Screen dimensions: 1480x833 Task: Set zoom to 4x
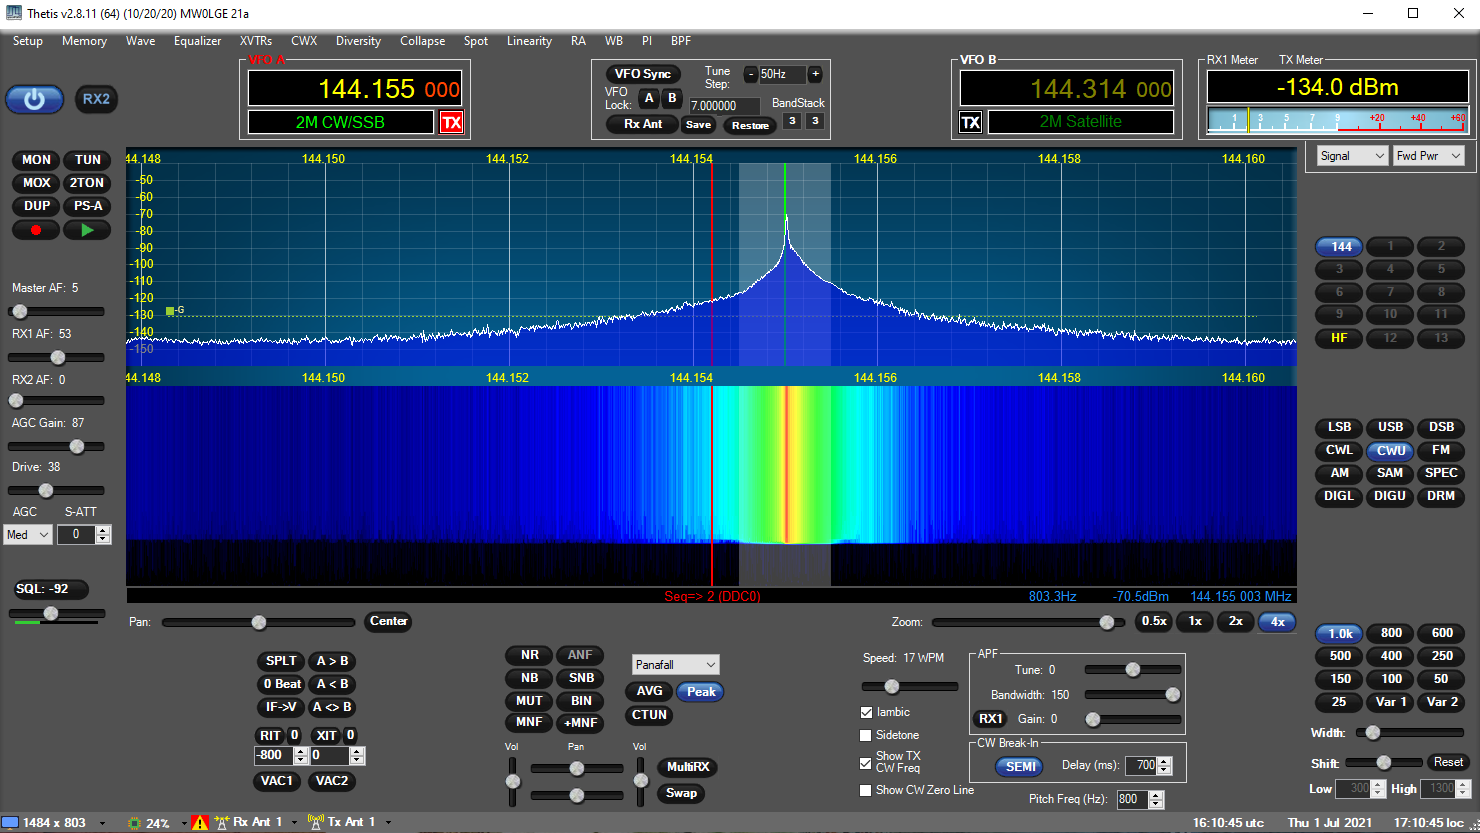tap(1277, 621)
